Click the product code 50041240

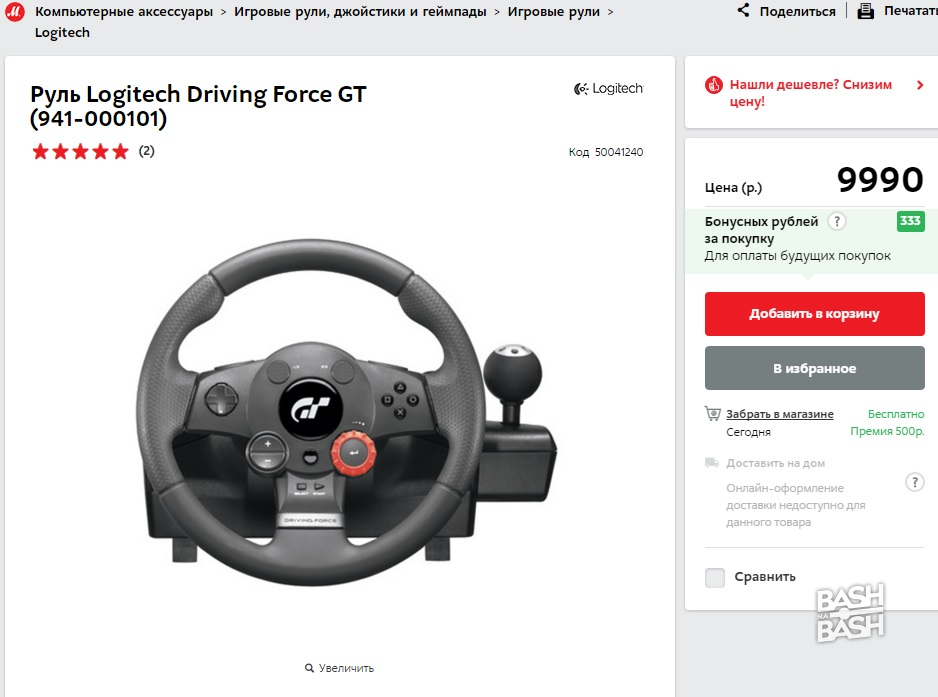click(x=619, y=152)
